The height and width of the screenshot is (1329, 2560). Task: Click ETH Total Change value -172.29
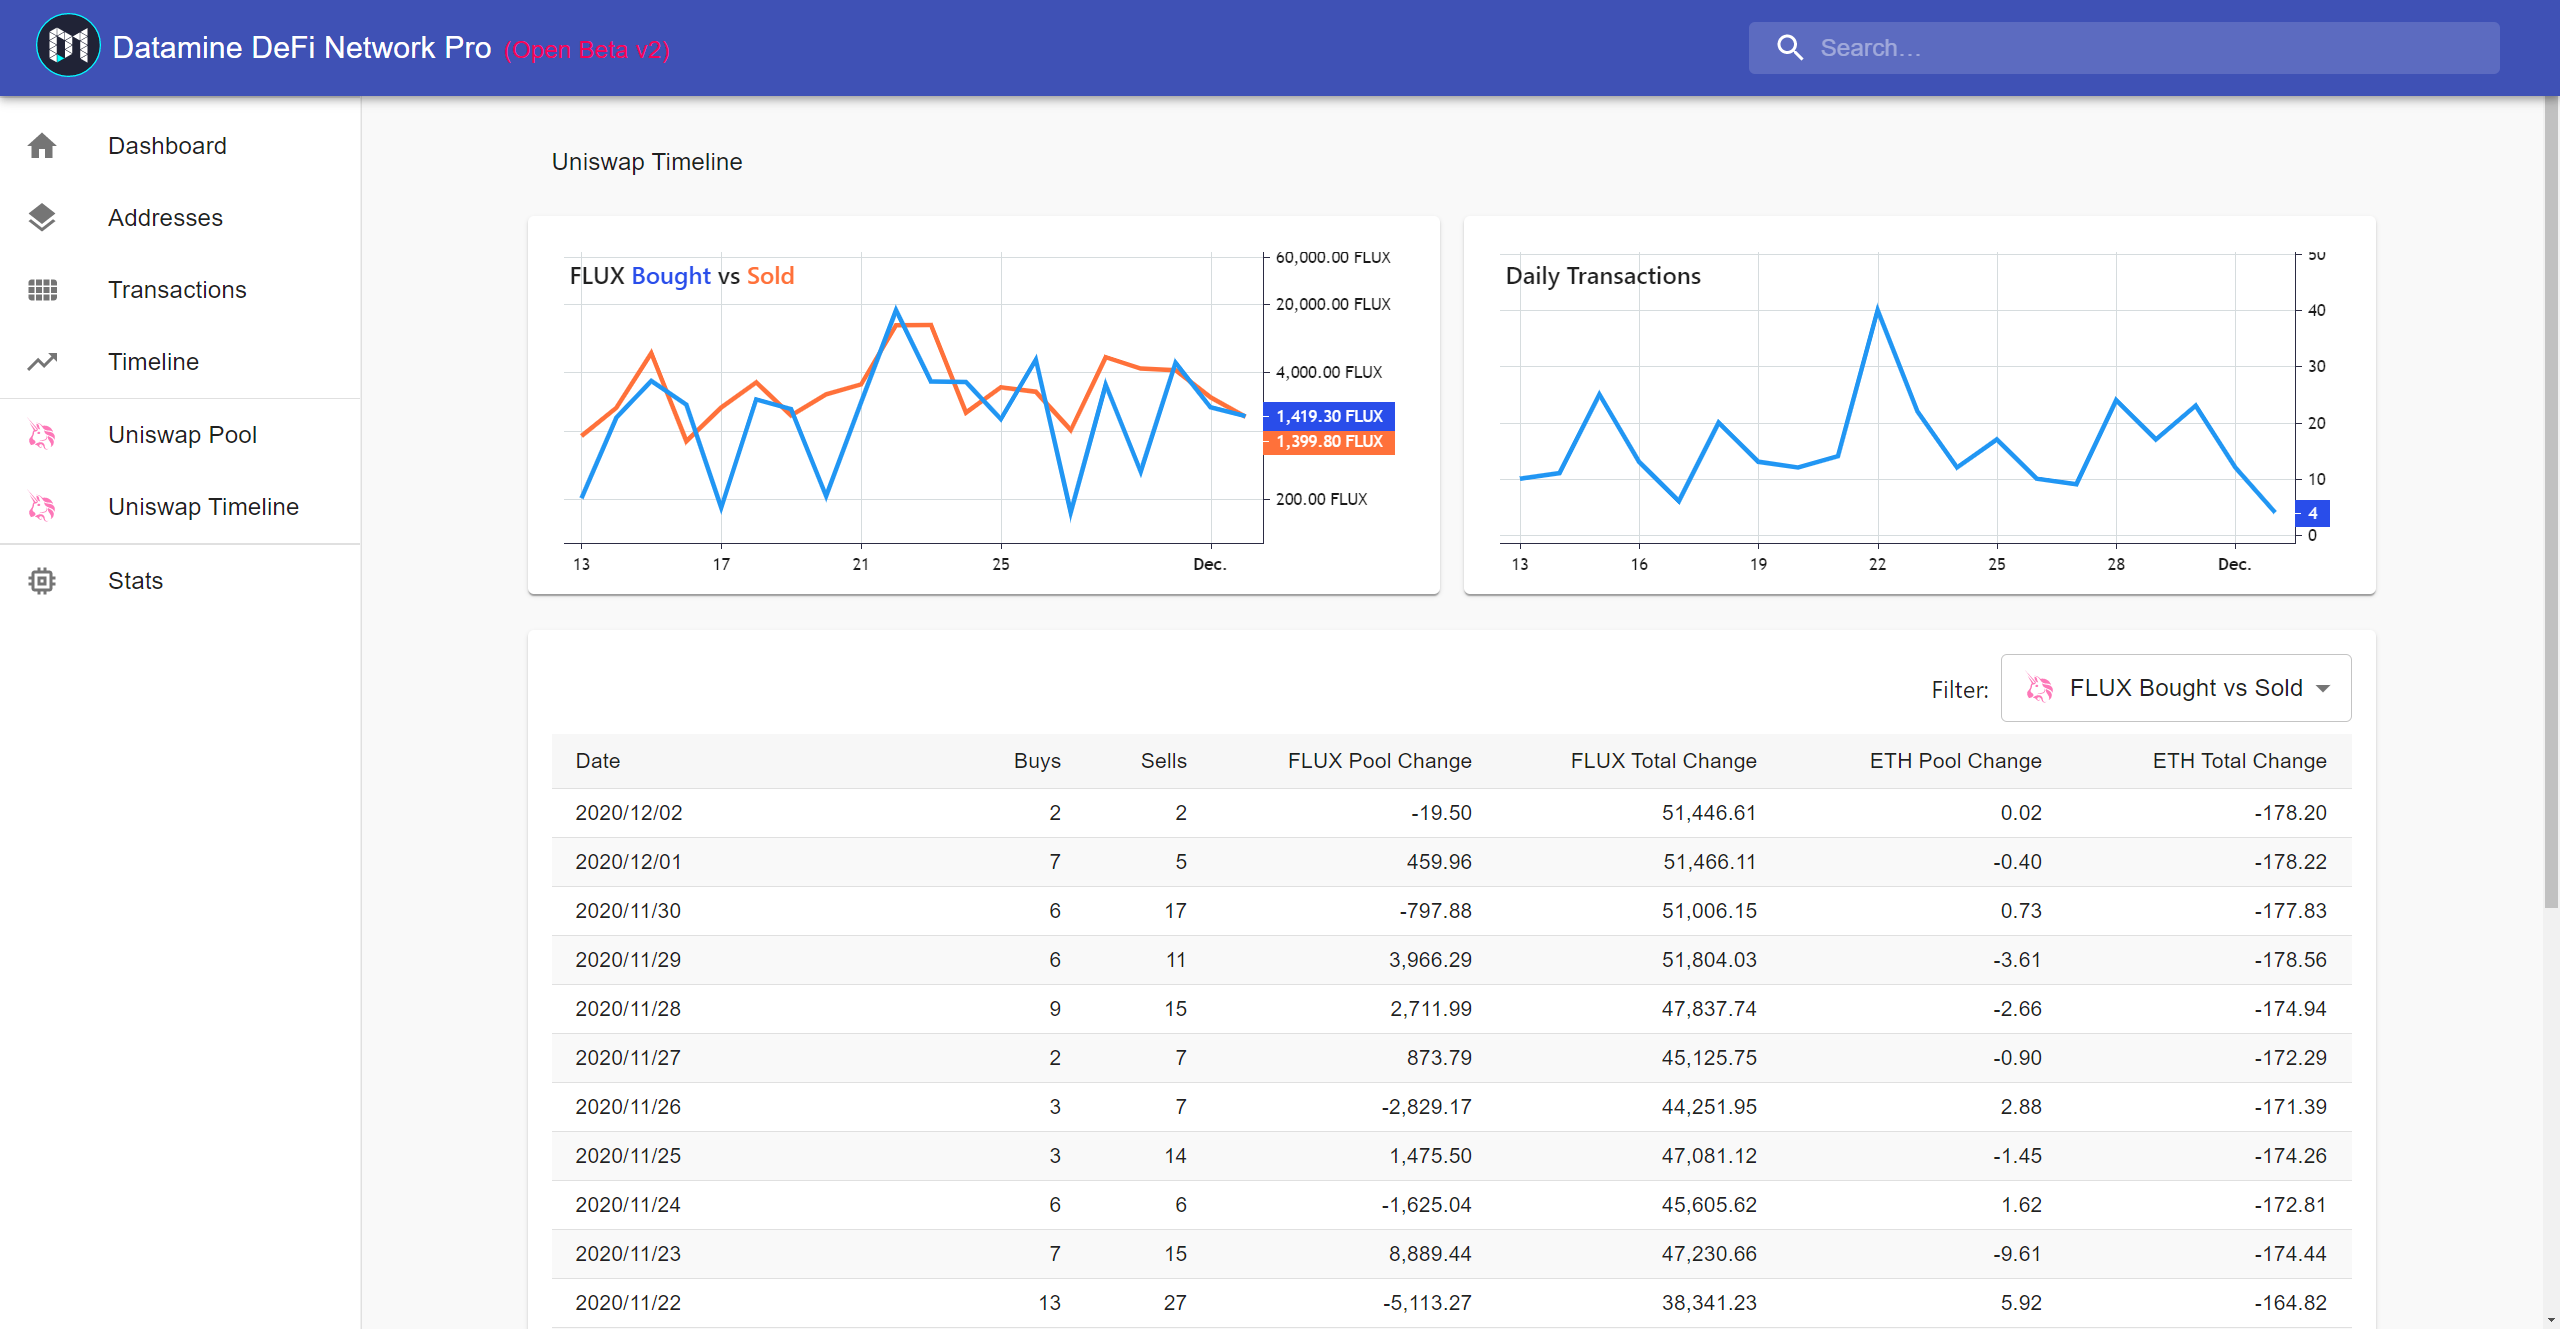click(x=2290, y=1058)
